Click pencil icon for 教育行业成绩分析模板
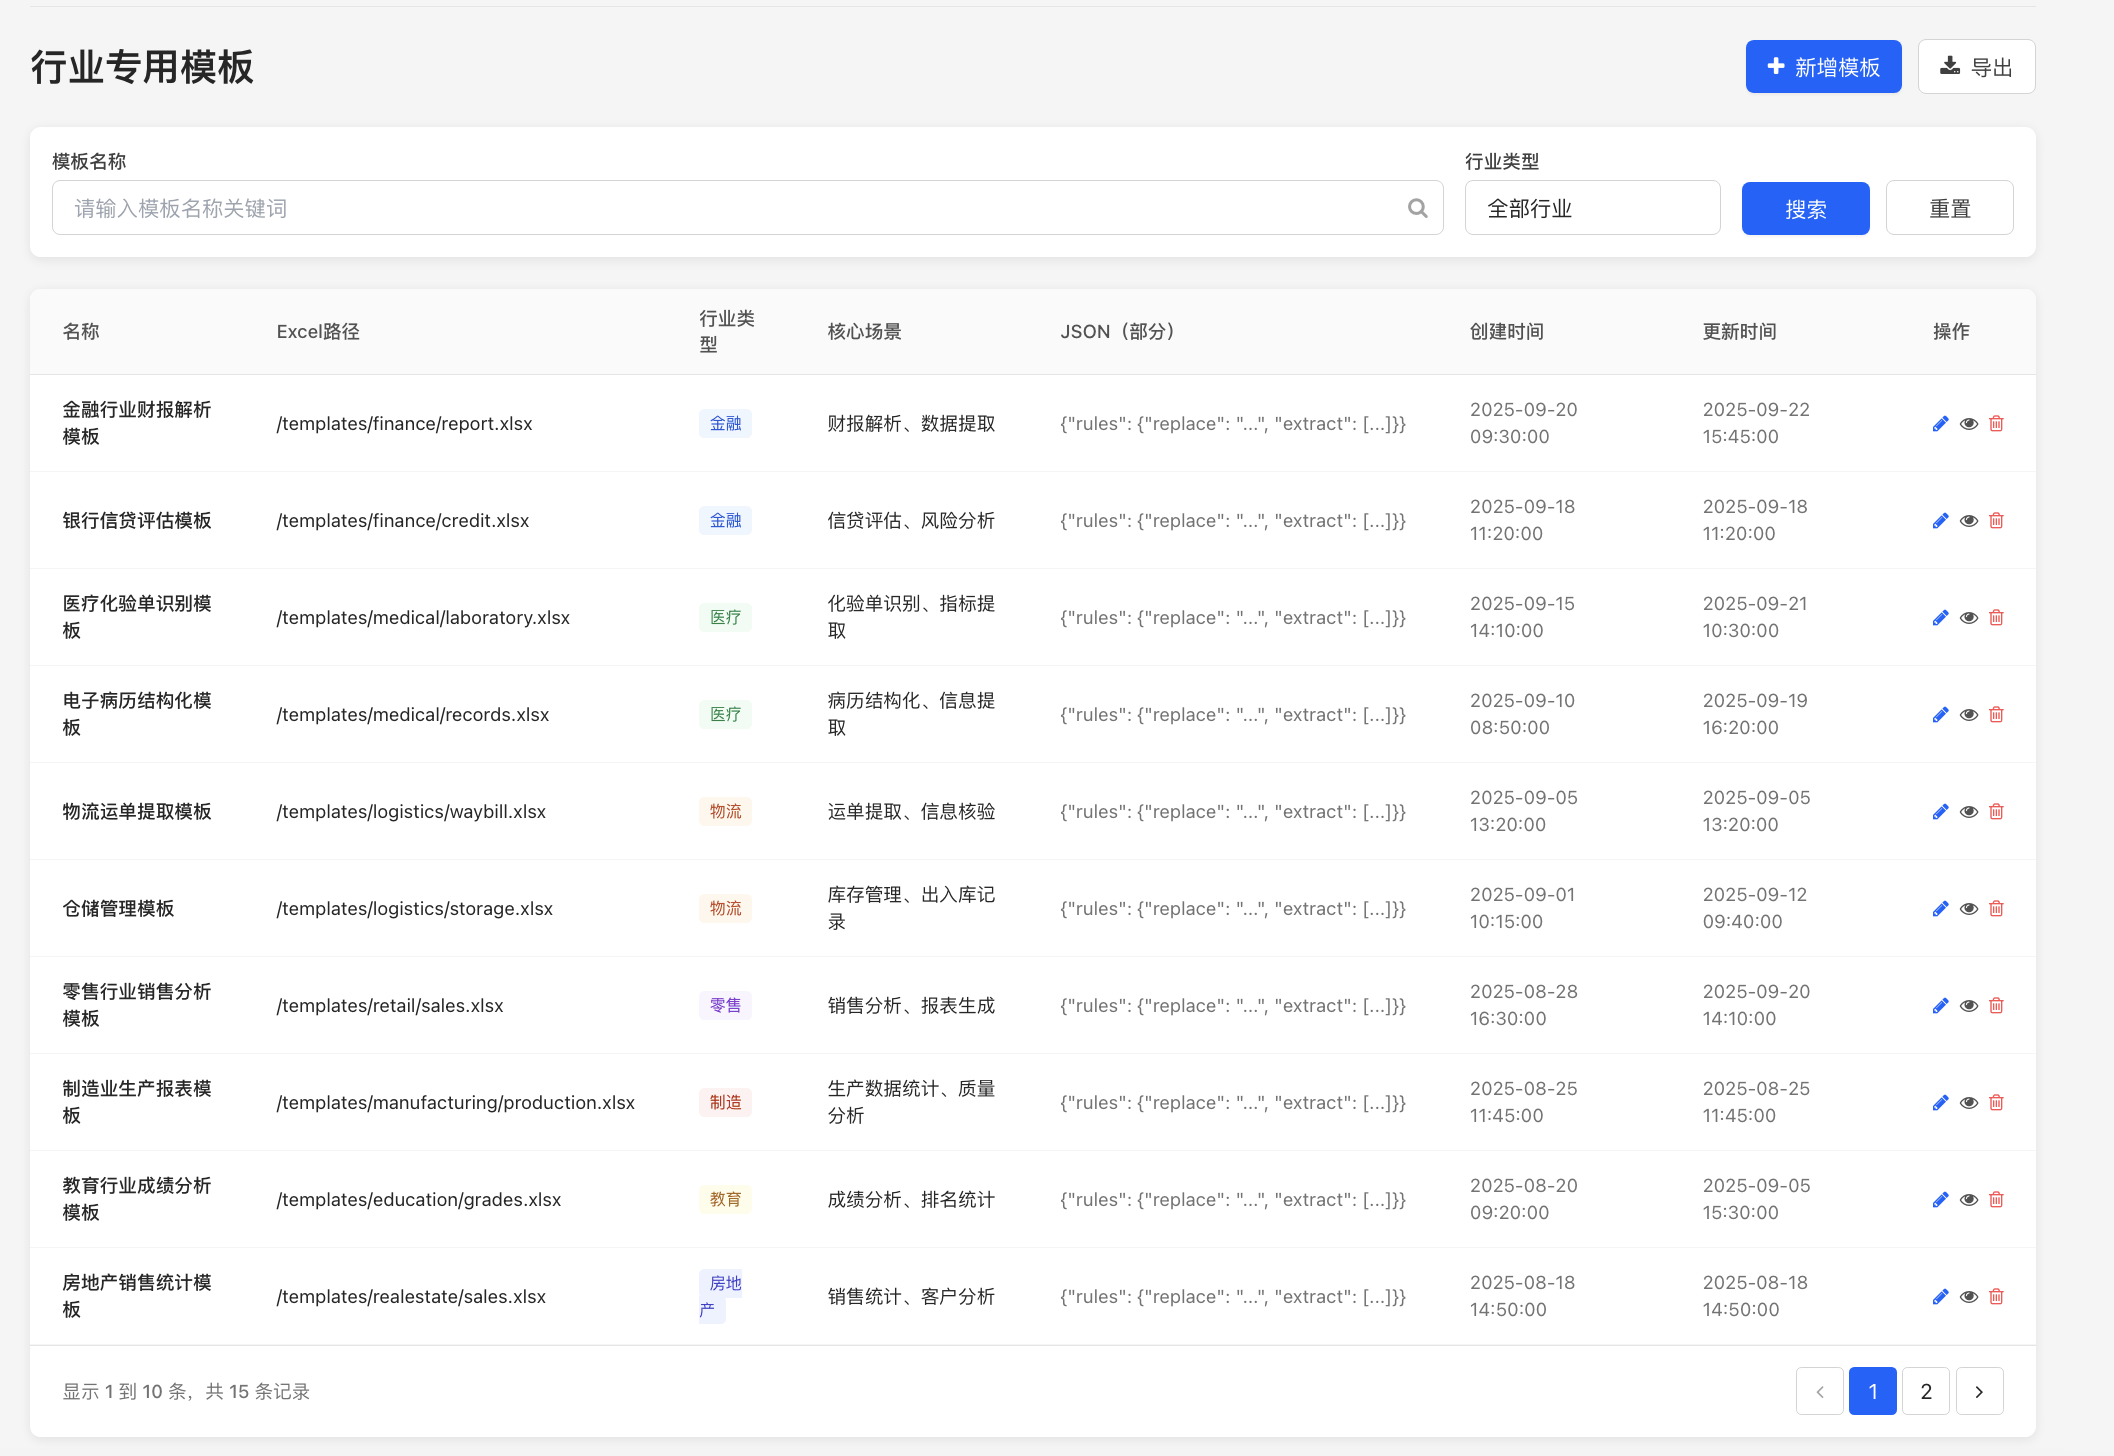 (x=1940, y=1200)
